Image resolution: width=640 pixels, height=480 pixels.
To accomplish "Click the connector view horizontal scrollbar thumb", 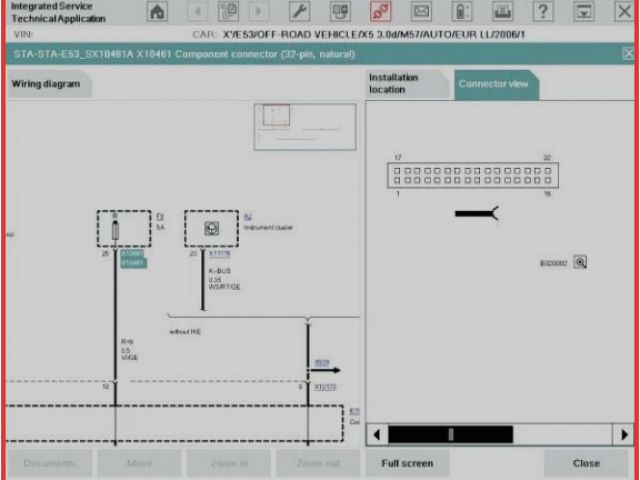I will click(450, 434).
